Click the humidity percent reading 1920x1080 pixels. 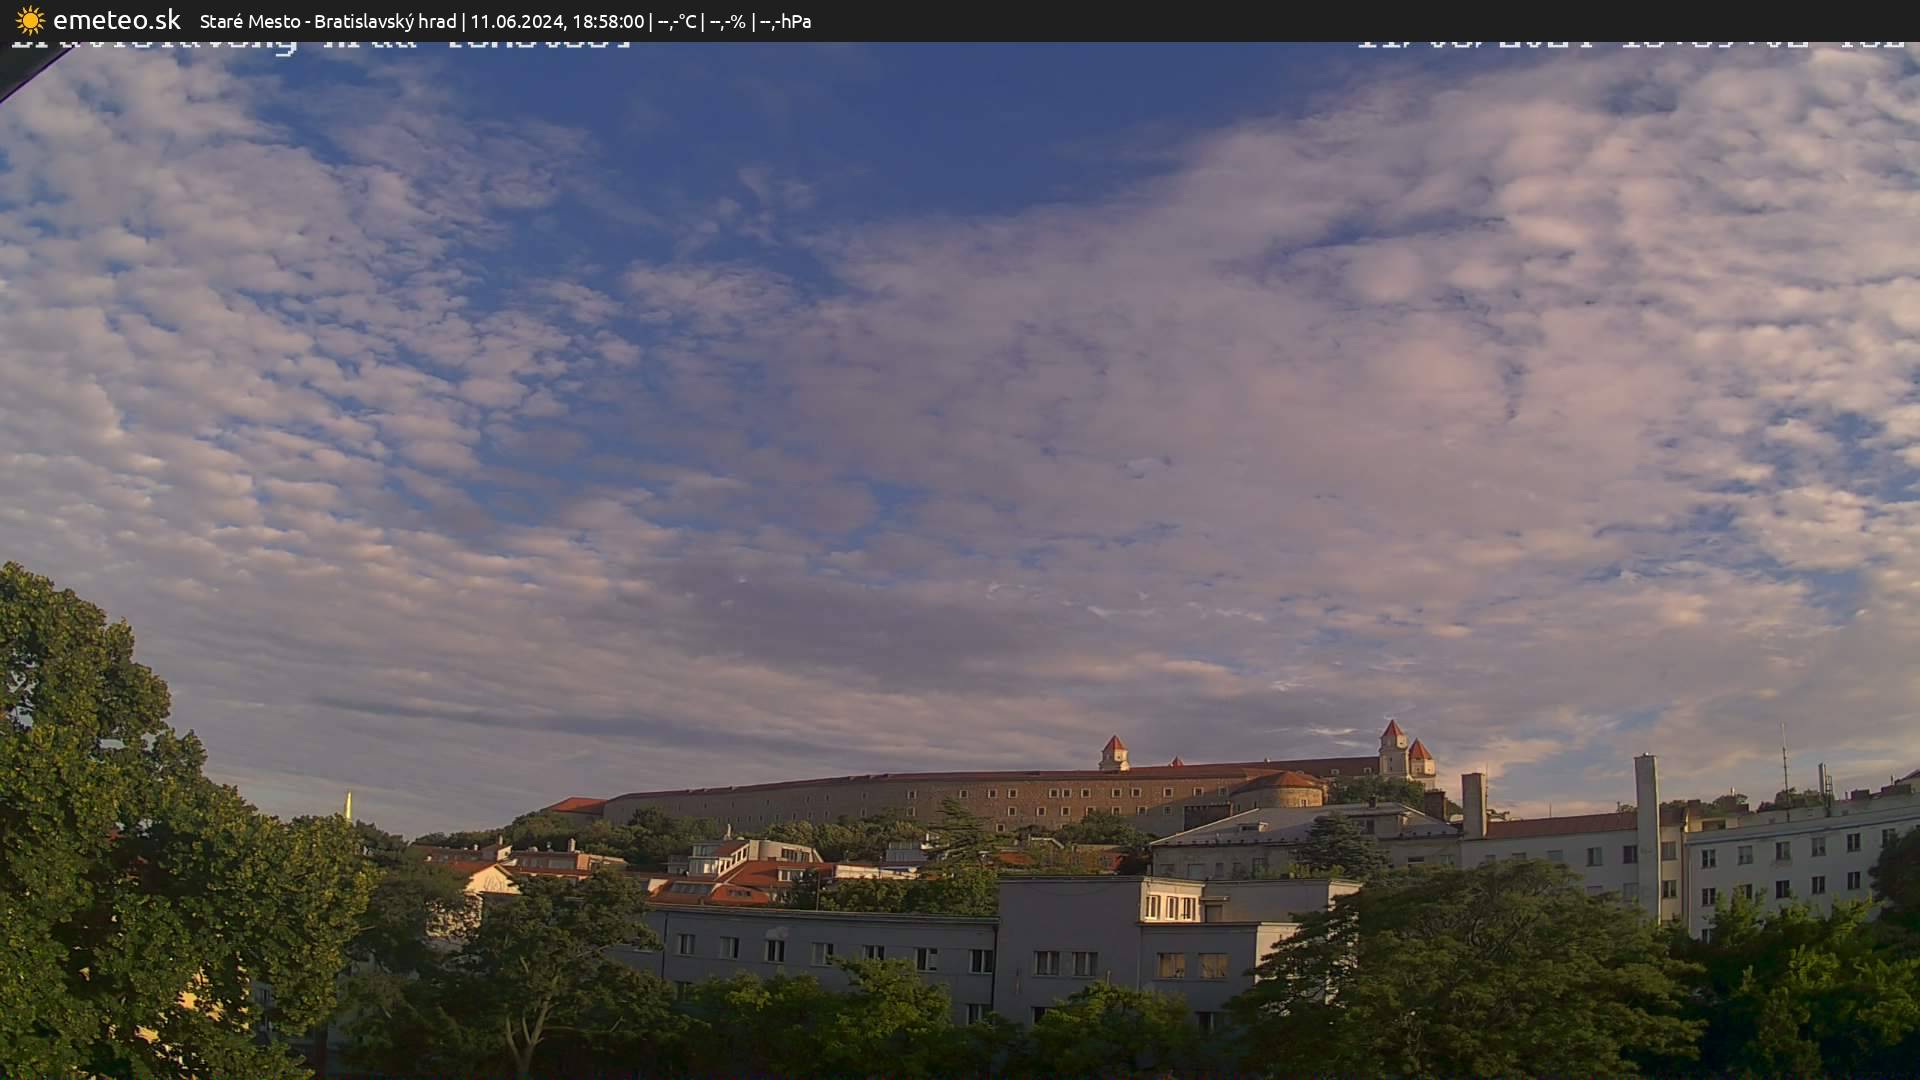click(727, 21)
